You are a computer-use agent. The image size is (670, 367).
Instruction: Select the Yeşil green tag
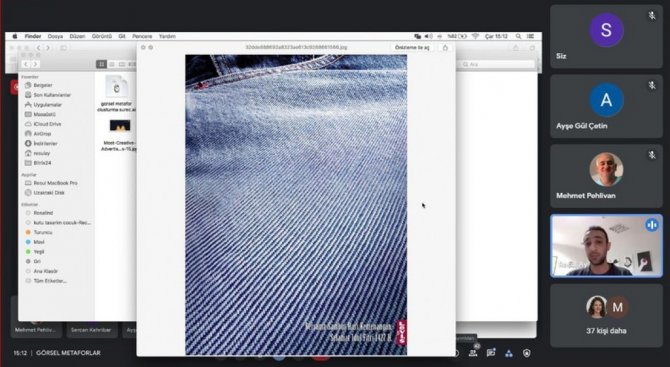coord(35,252)
